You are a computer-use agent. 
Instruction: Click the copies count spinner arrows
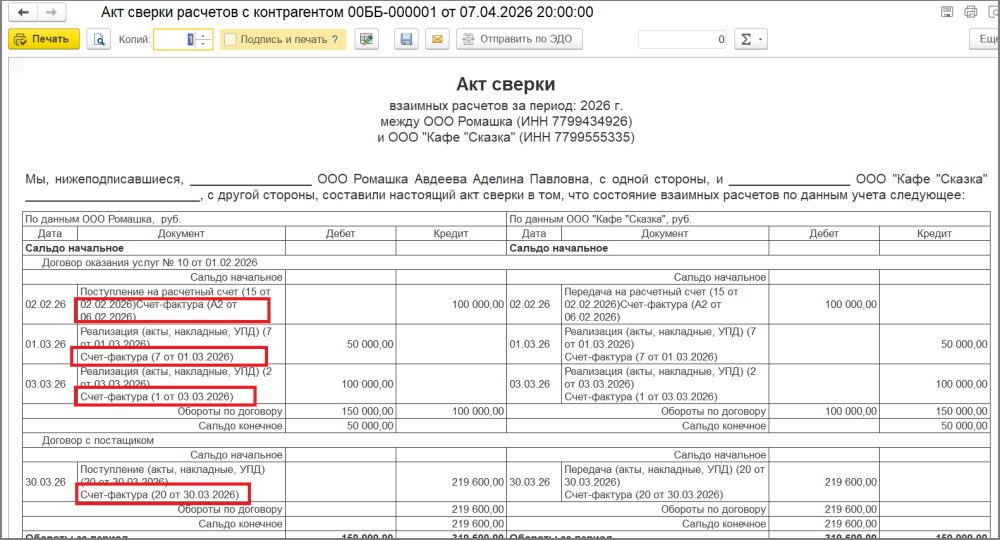(204, 40)
